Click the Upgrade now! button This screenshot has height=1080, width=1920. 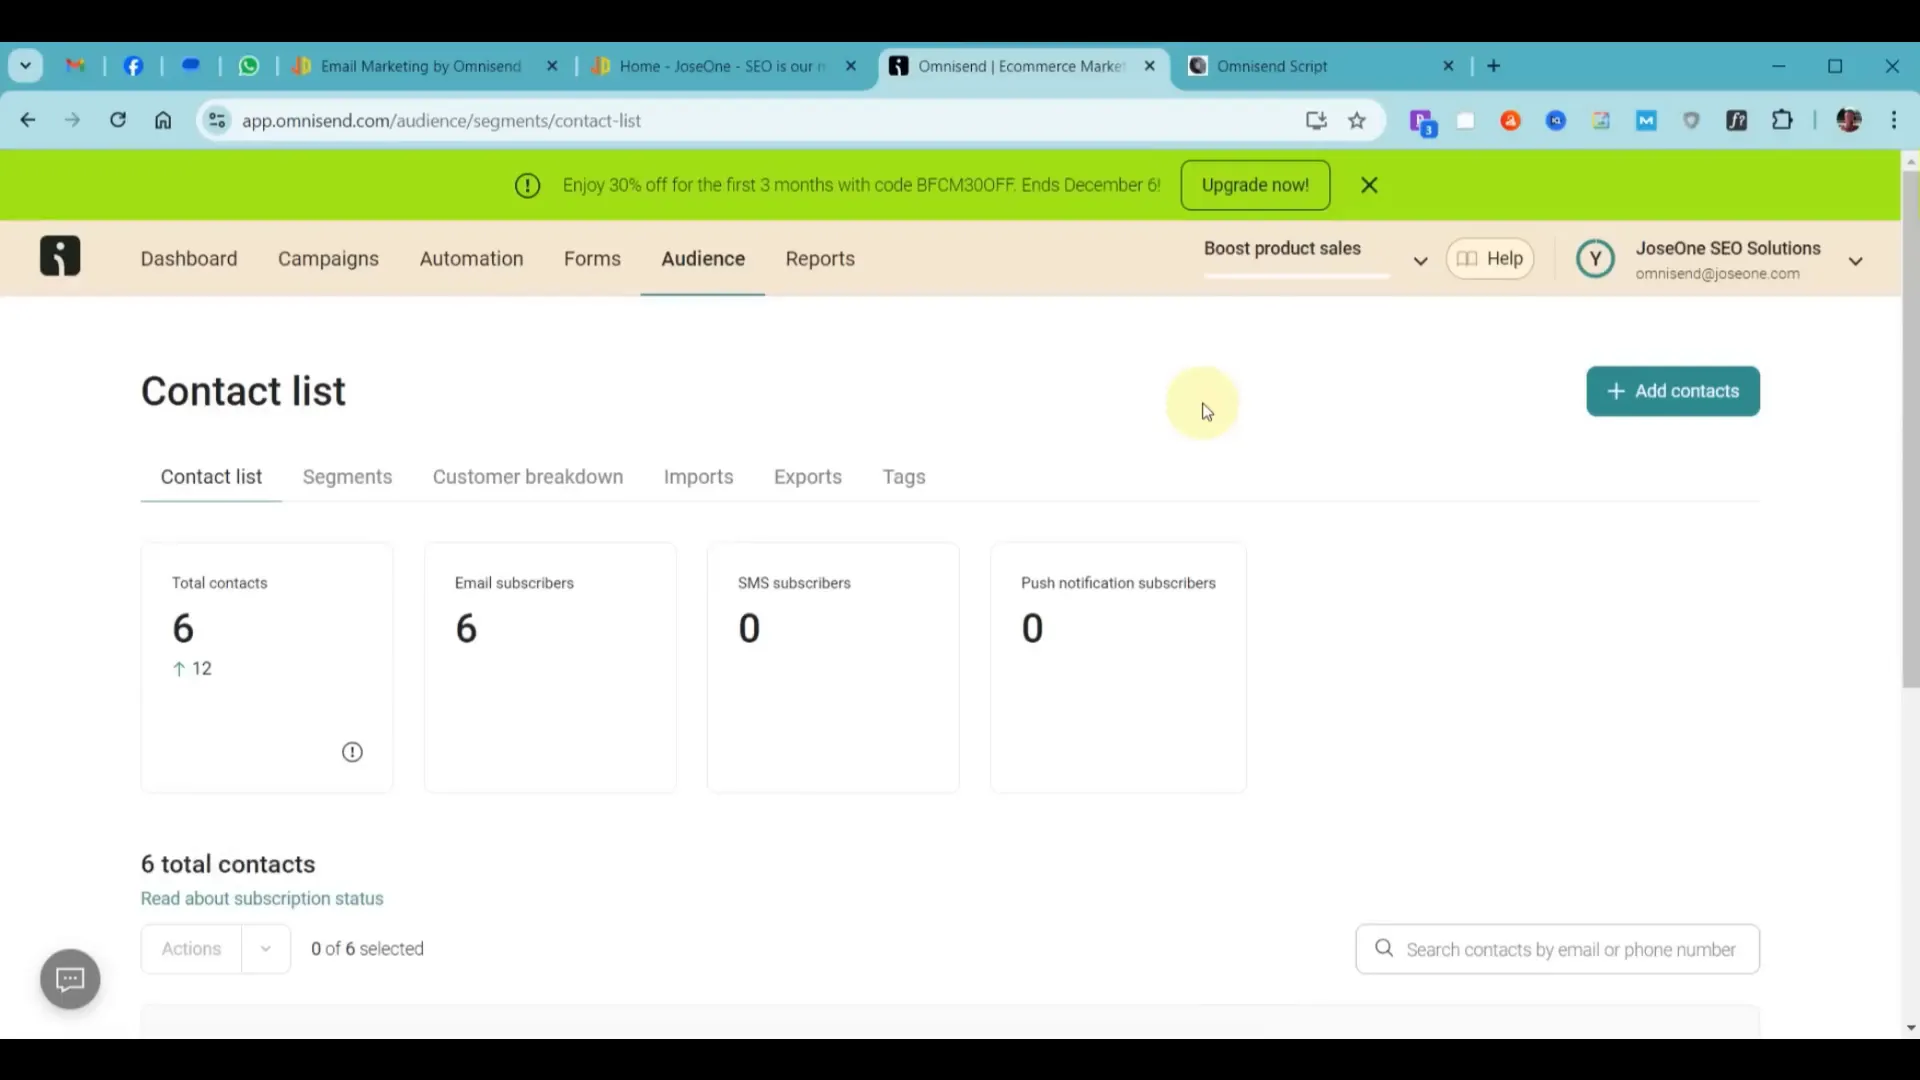point(1254,185)
